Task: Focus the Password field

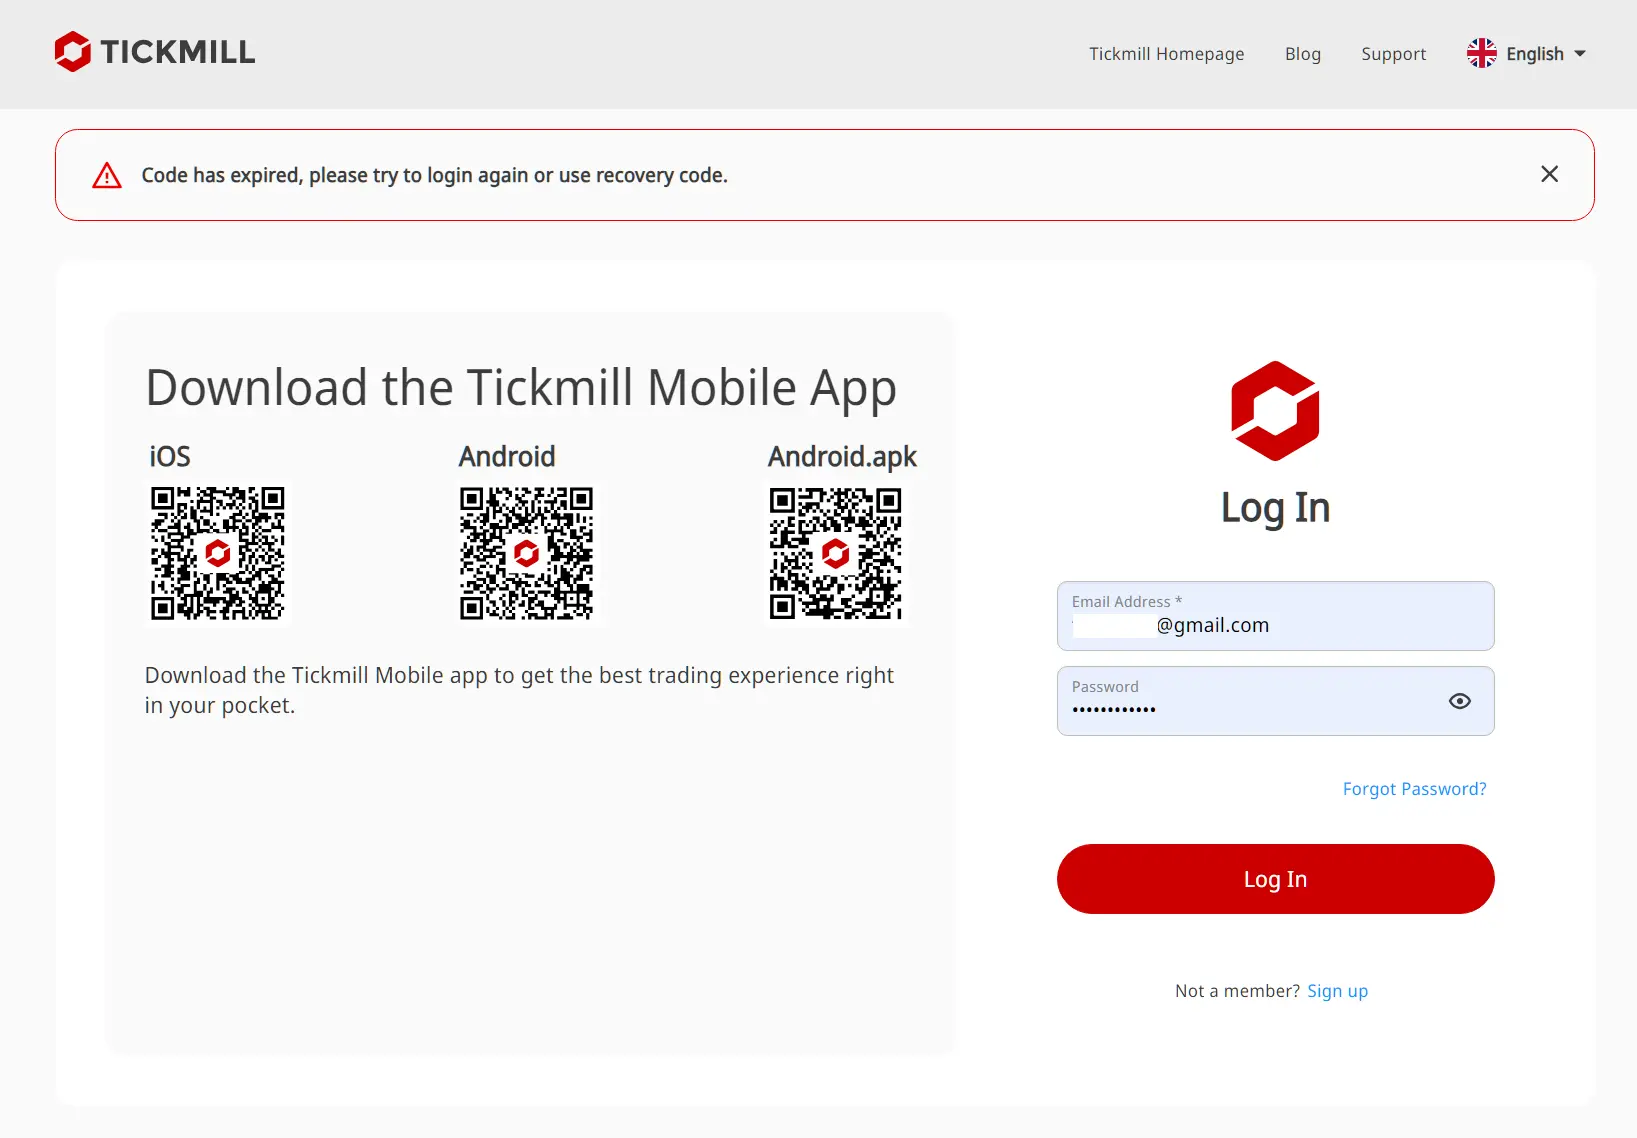Action: click(1275, 701)
